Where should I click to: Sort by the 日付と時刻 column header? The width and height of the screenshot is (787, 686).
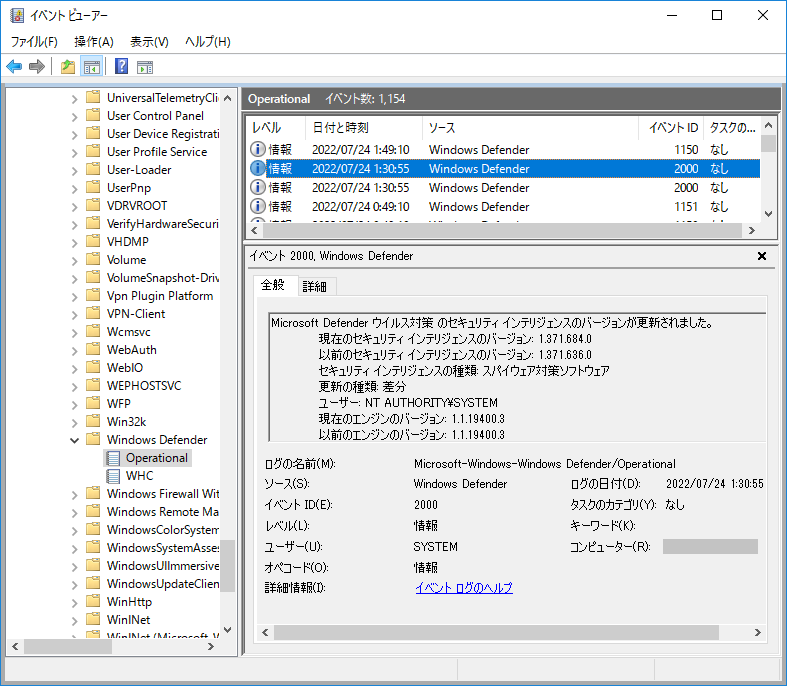(x=364, y=127)
